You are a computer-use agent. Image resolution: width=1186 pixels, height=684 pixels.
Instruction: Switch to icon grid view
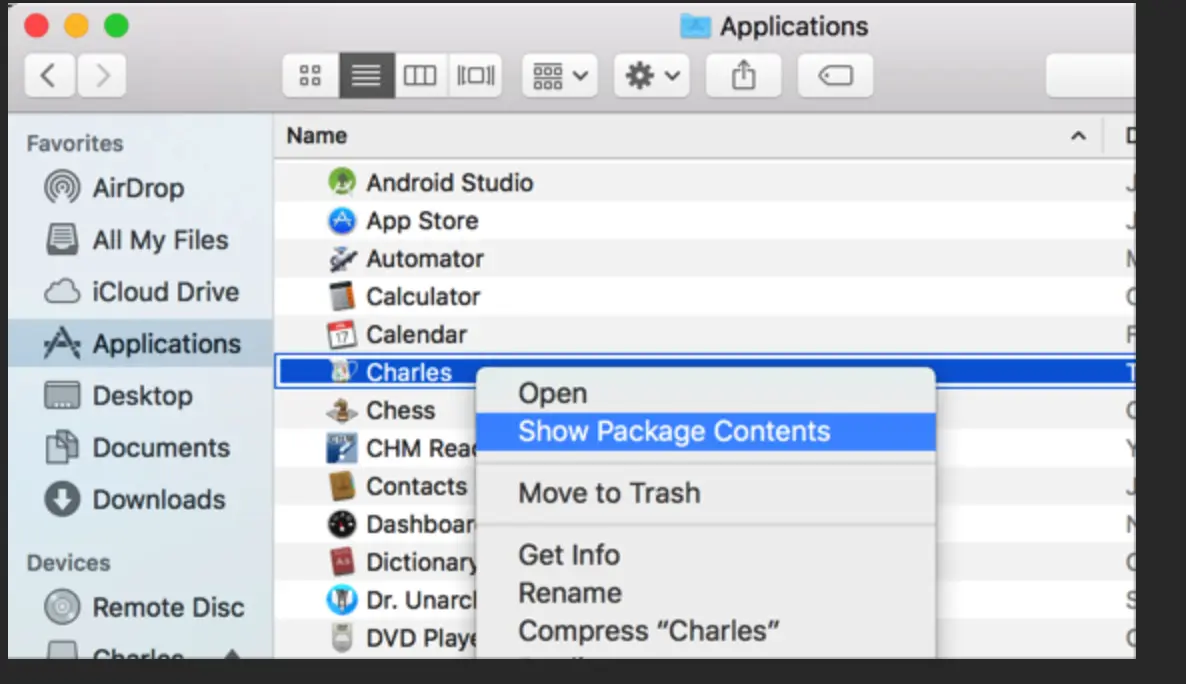point(310,75)
